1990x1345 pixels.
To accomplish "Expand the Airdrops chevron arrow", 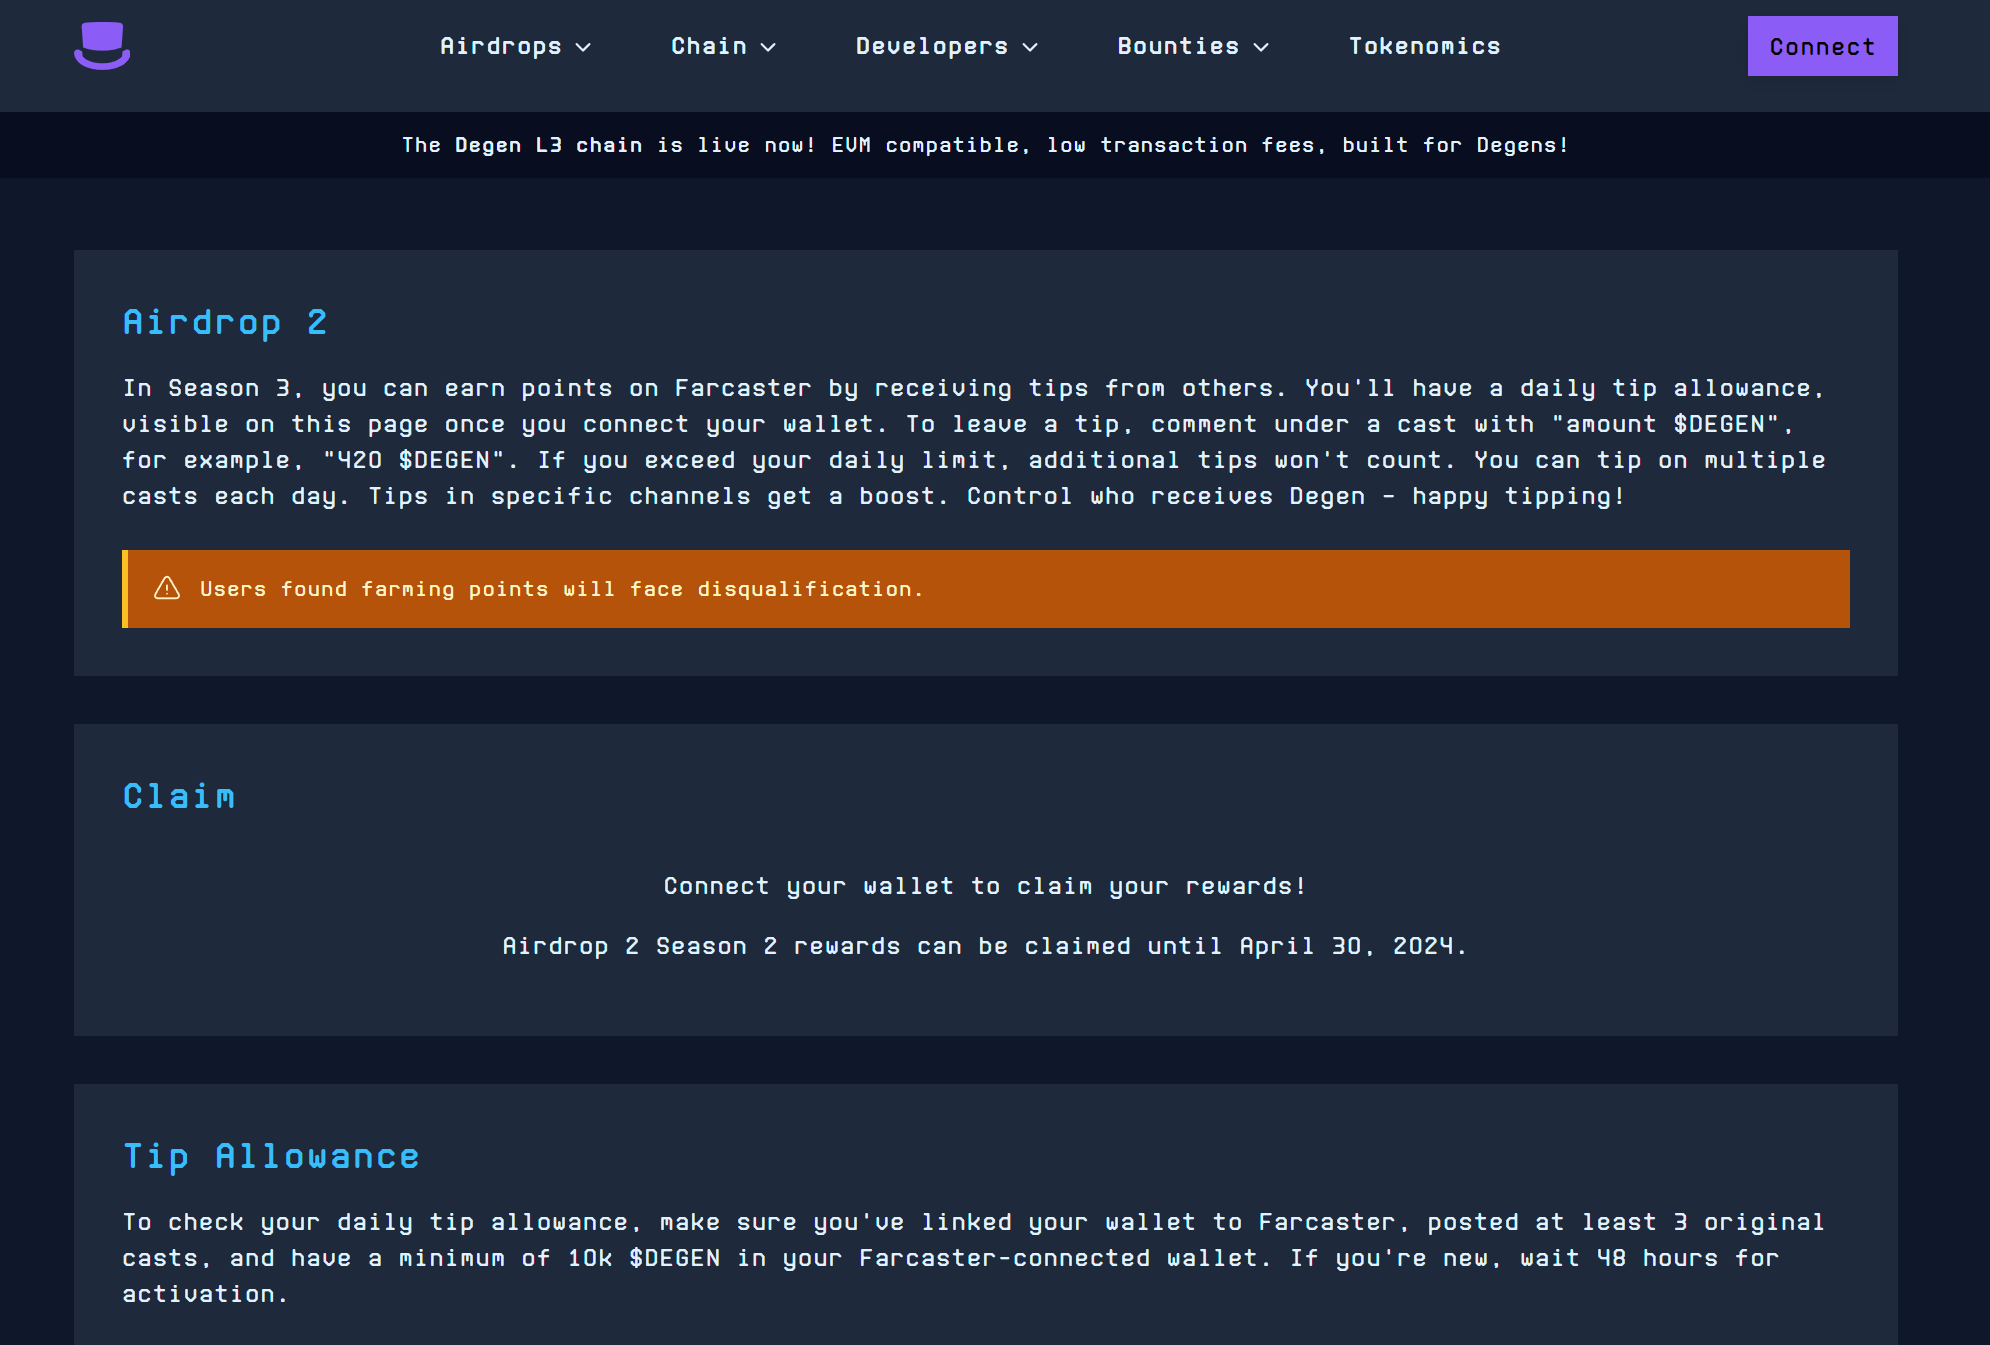I will click(584, 47).
